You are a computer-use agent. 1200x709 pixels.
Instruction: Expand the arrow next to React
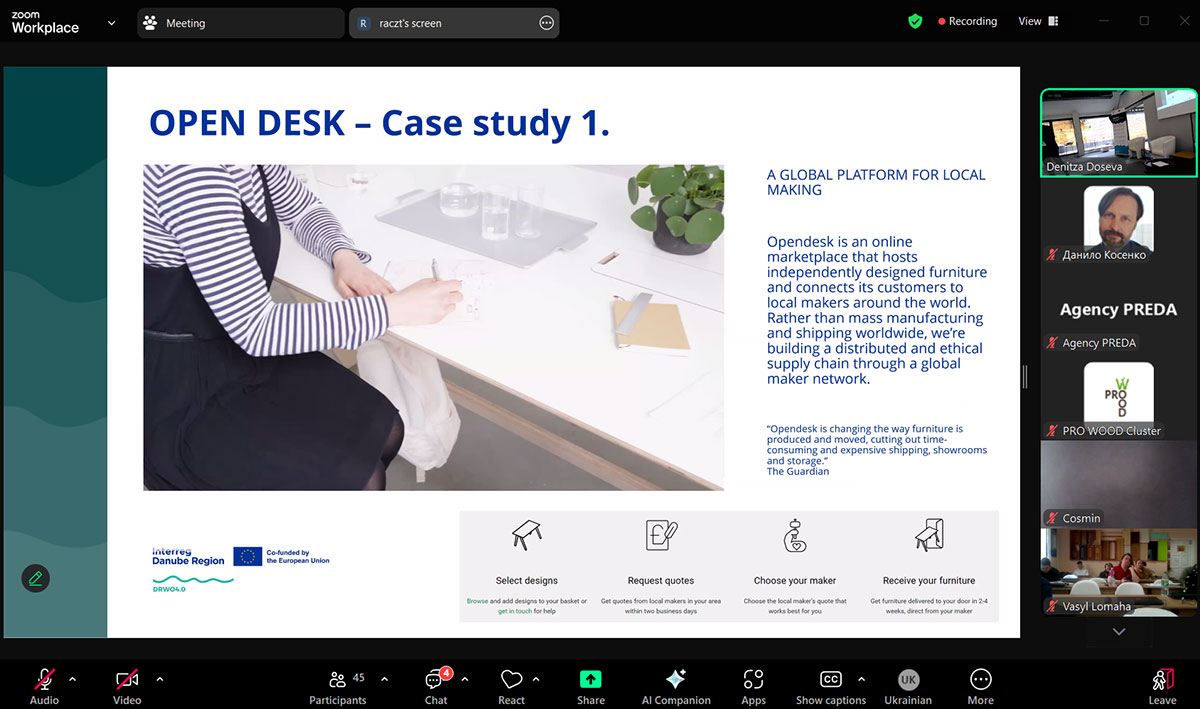pyautogui.click(x=536, y=679)
